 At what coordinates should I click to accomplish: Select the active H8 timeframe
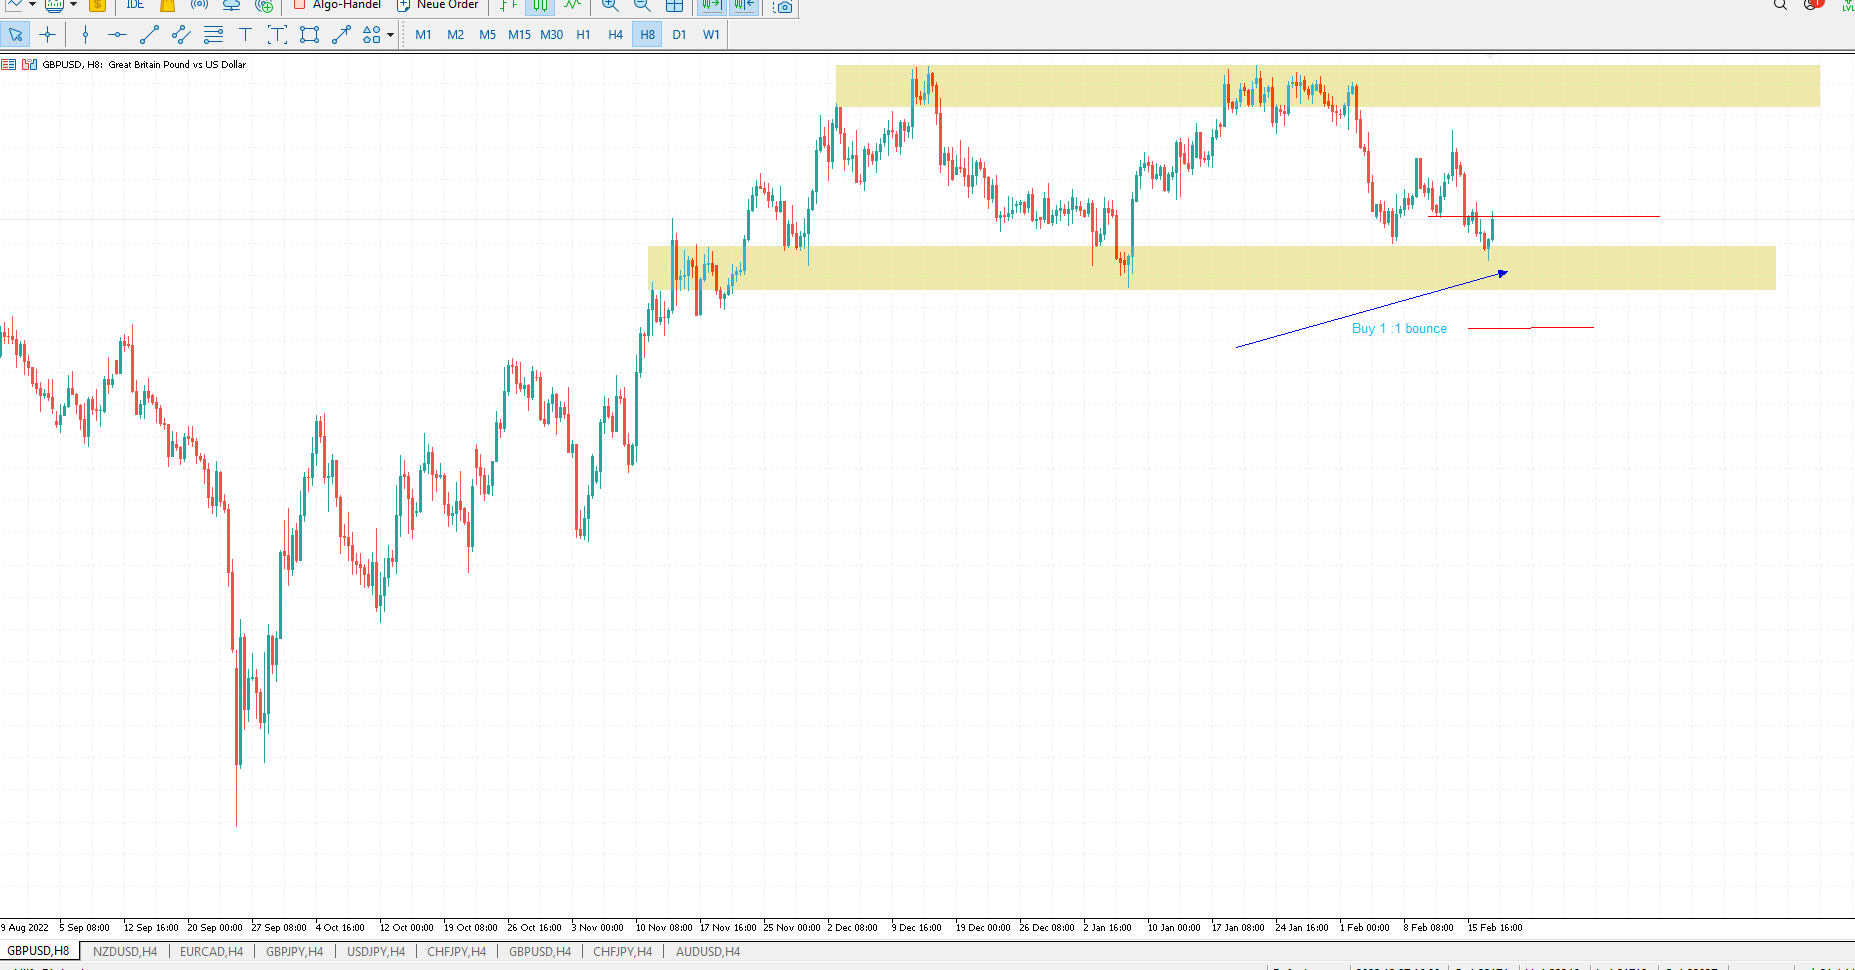pos(648,35)
